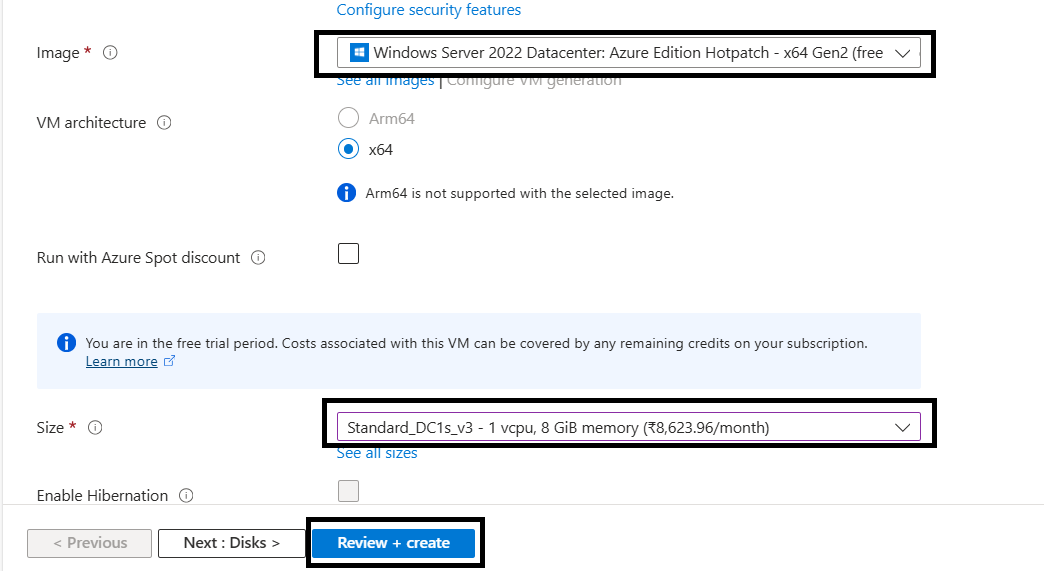Viewport: 1044px width, 571px height.
Task: Click the info icon next to Image label
Action: [110, 53]
